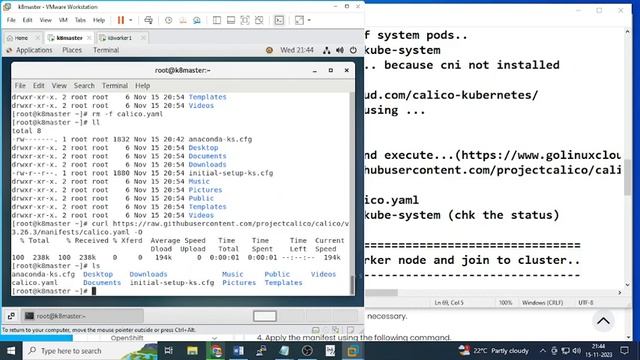
Task: Click the Unity mode icon
Action: click(x=259, y=20)
